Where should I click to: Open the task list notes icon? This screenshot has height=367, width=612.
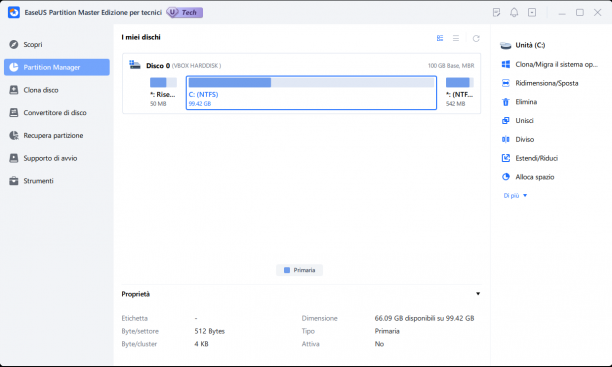(496, 12)
